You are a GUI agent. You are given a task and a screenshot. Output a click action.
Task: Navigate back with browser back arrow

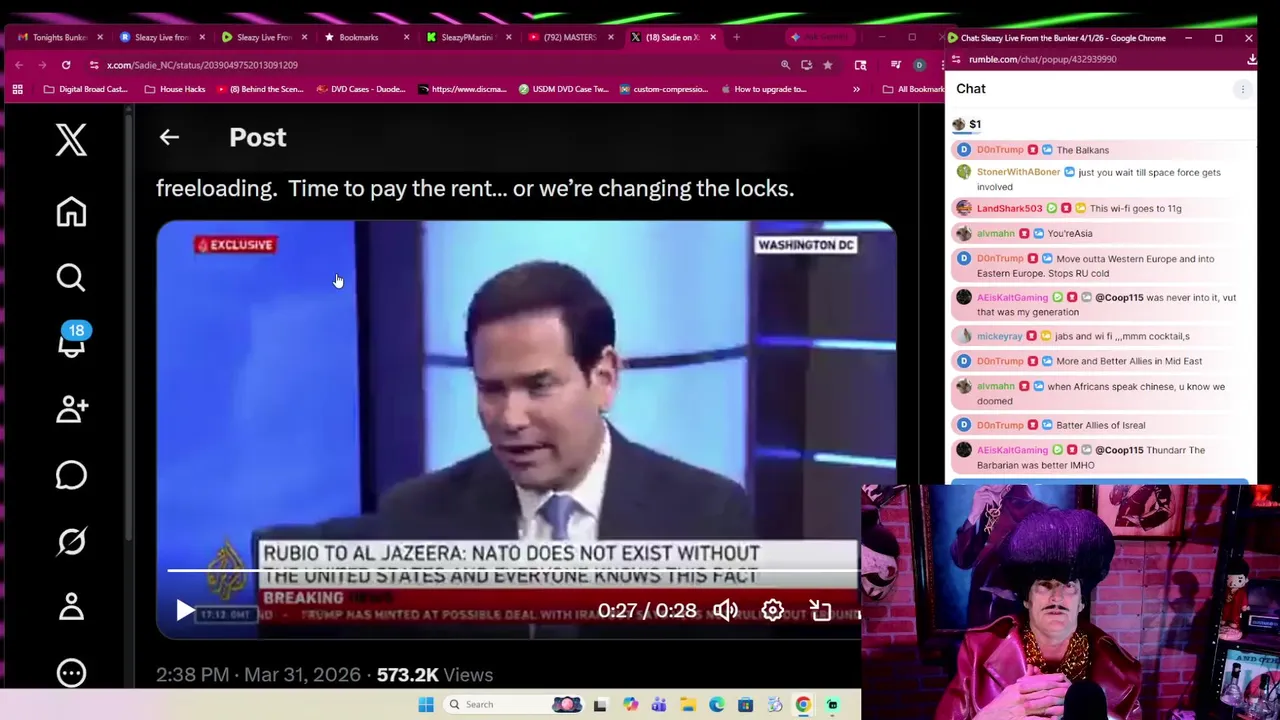(19, 65)
